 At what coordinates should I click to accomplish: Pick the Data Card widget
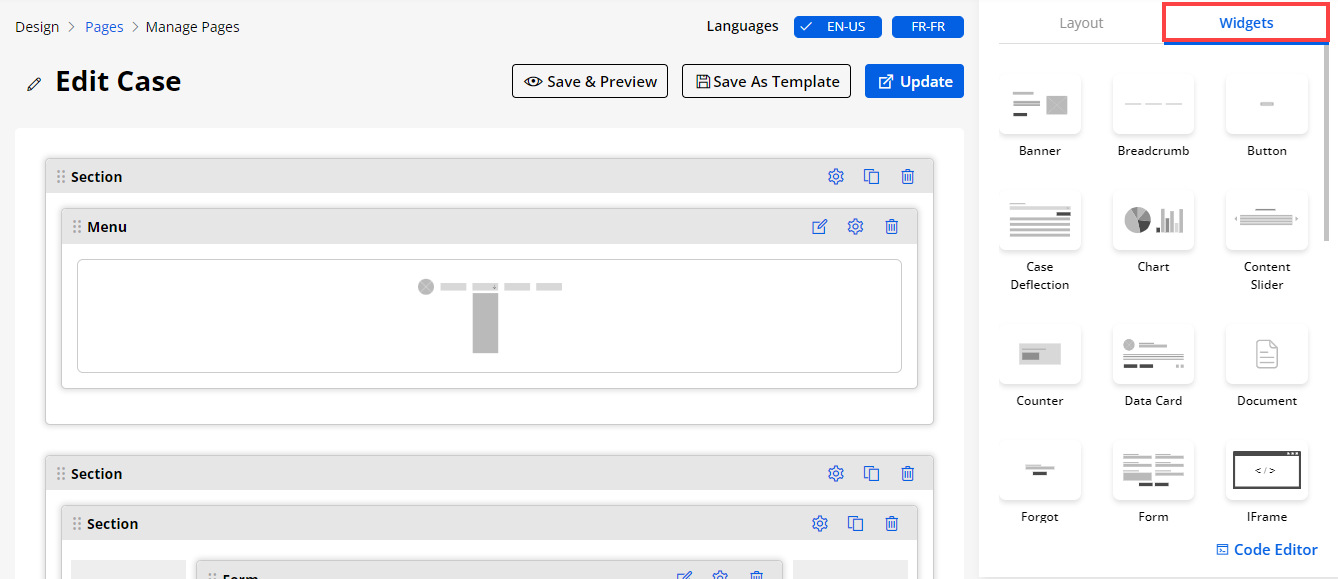point(1153,355)
